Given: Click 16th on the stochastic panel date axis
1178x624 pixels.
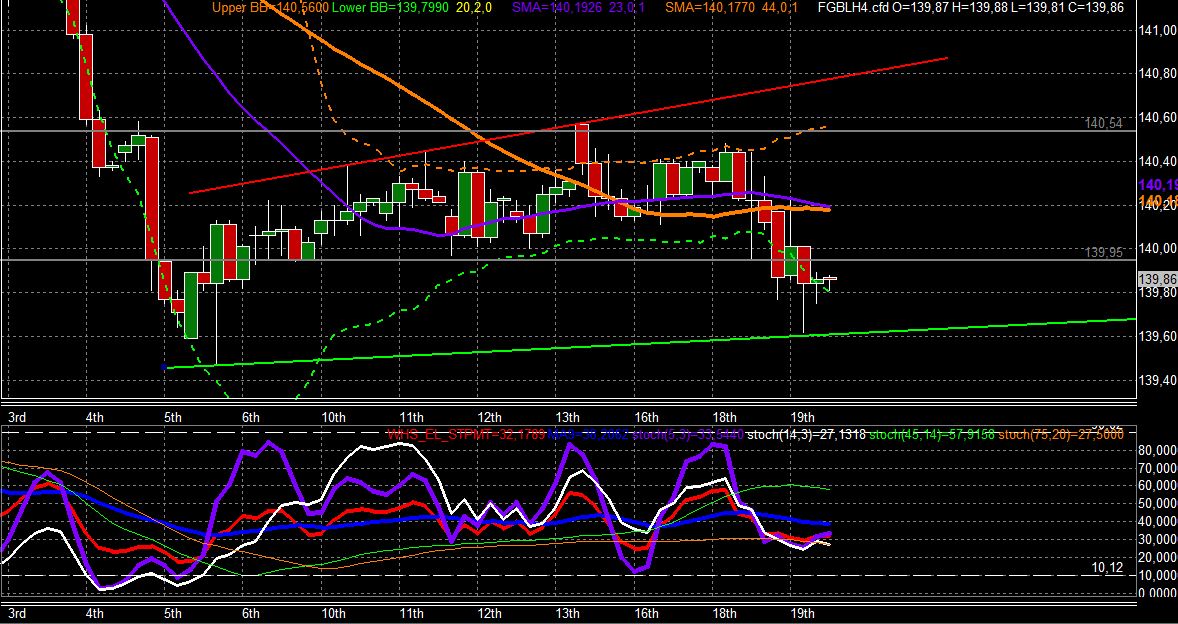Looking at the screenshot, I should [645, 613].
